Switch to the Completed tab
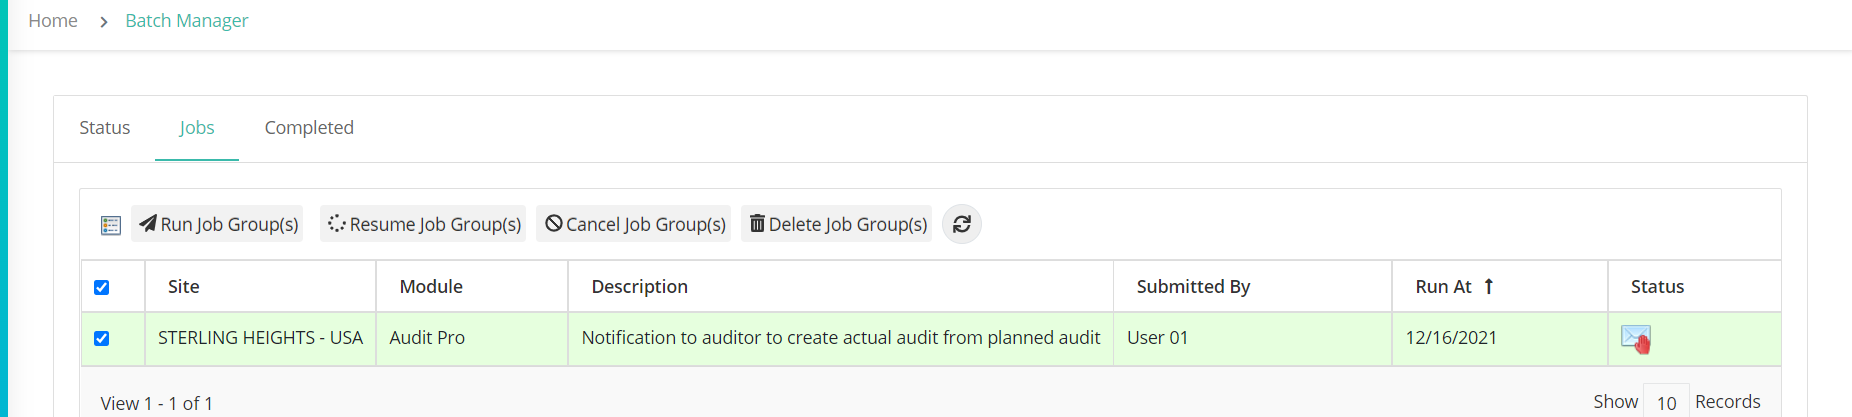1852x417 pixels. point(309,128)
